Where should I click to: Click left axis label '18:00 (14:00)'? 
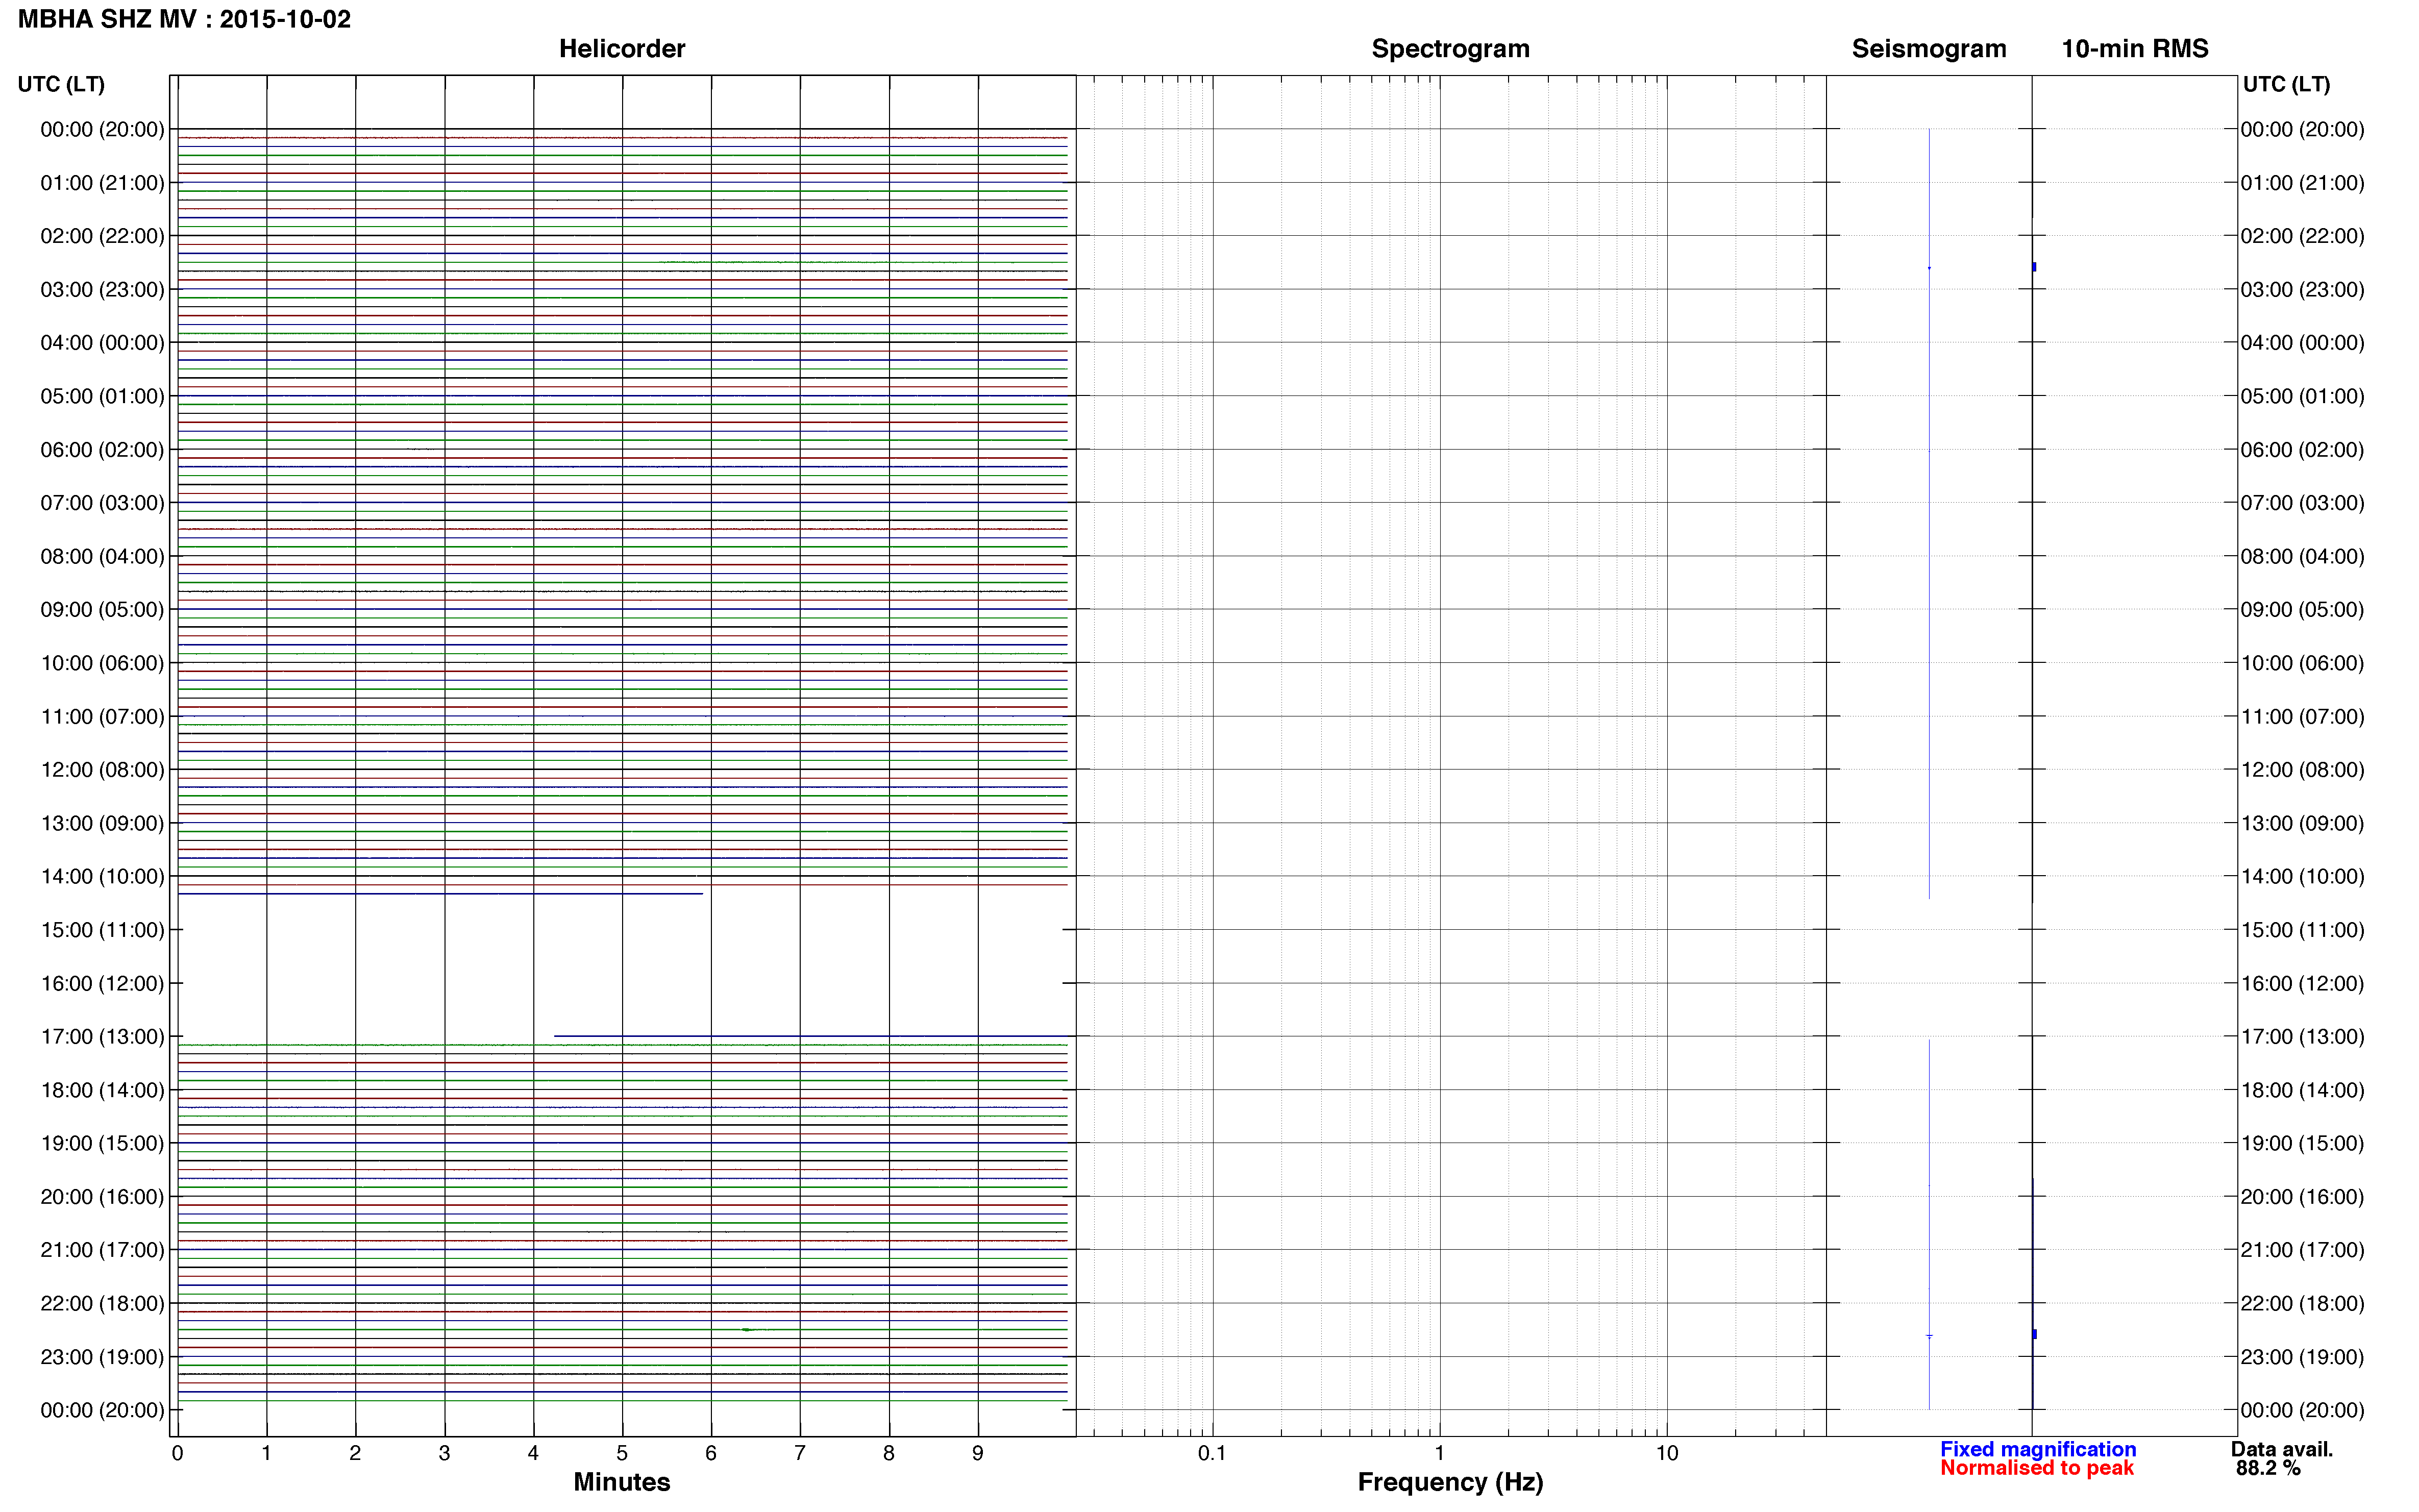pos(102,1090)
